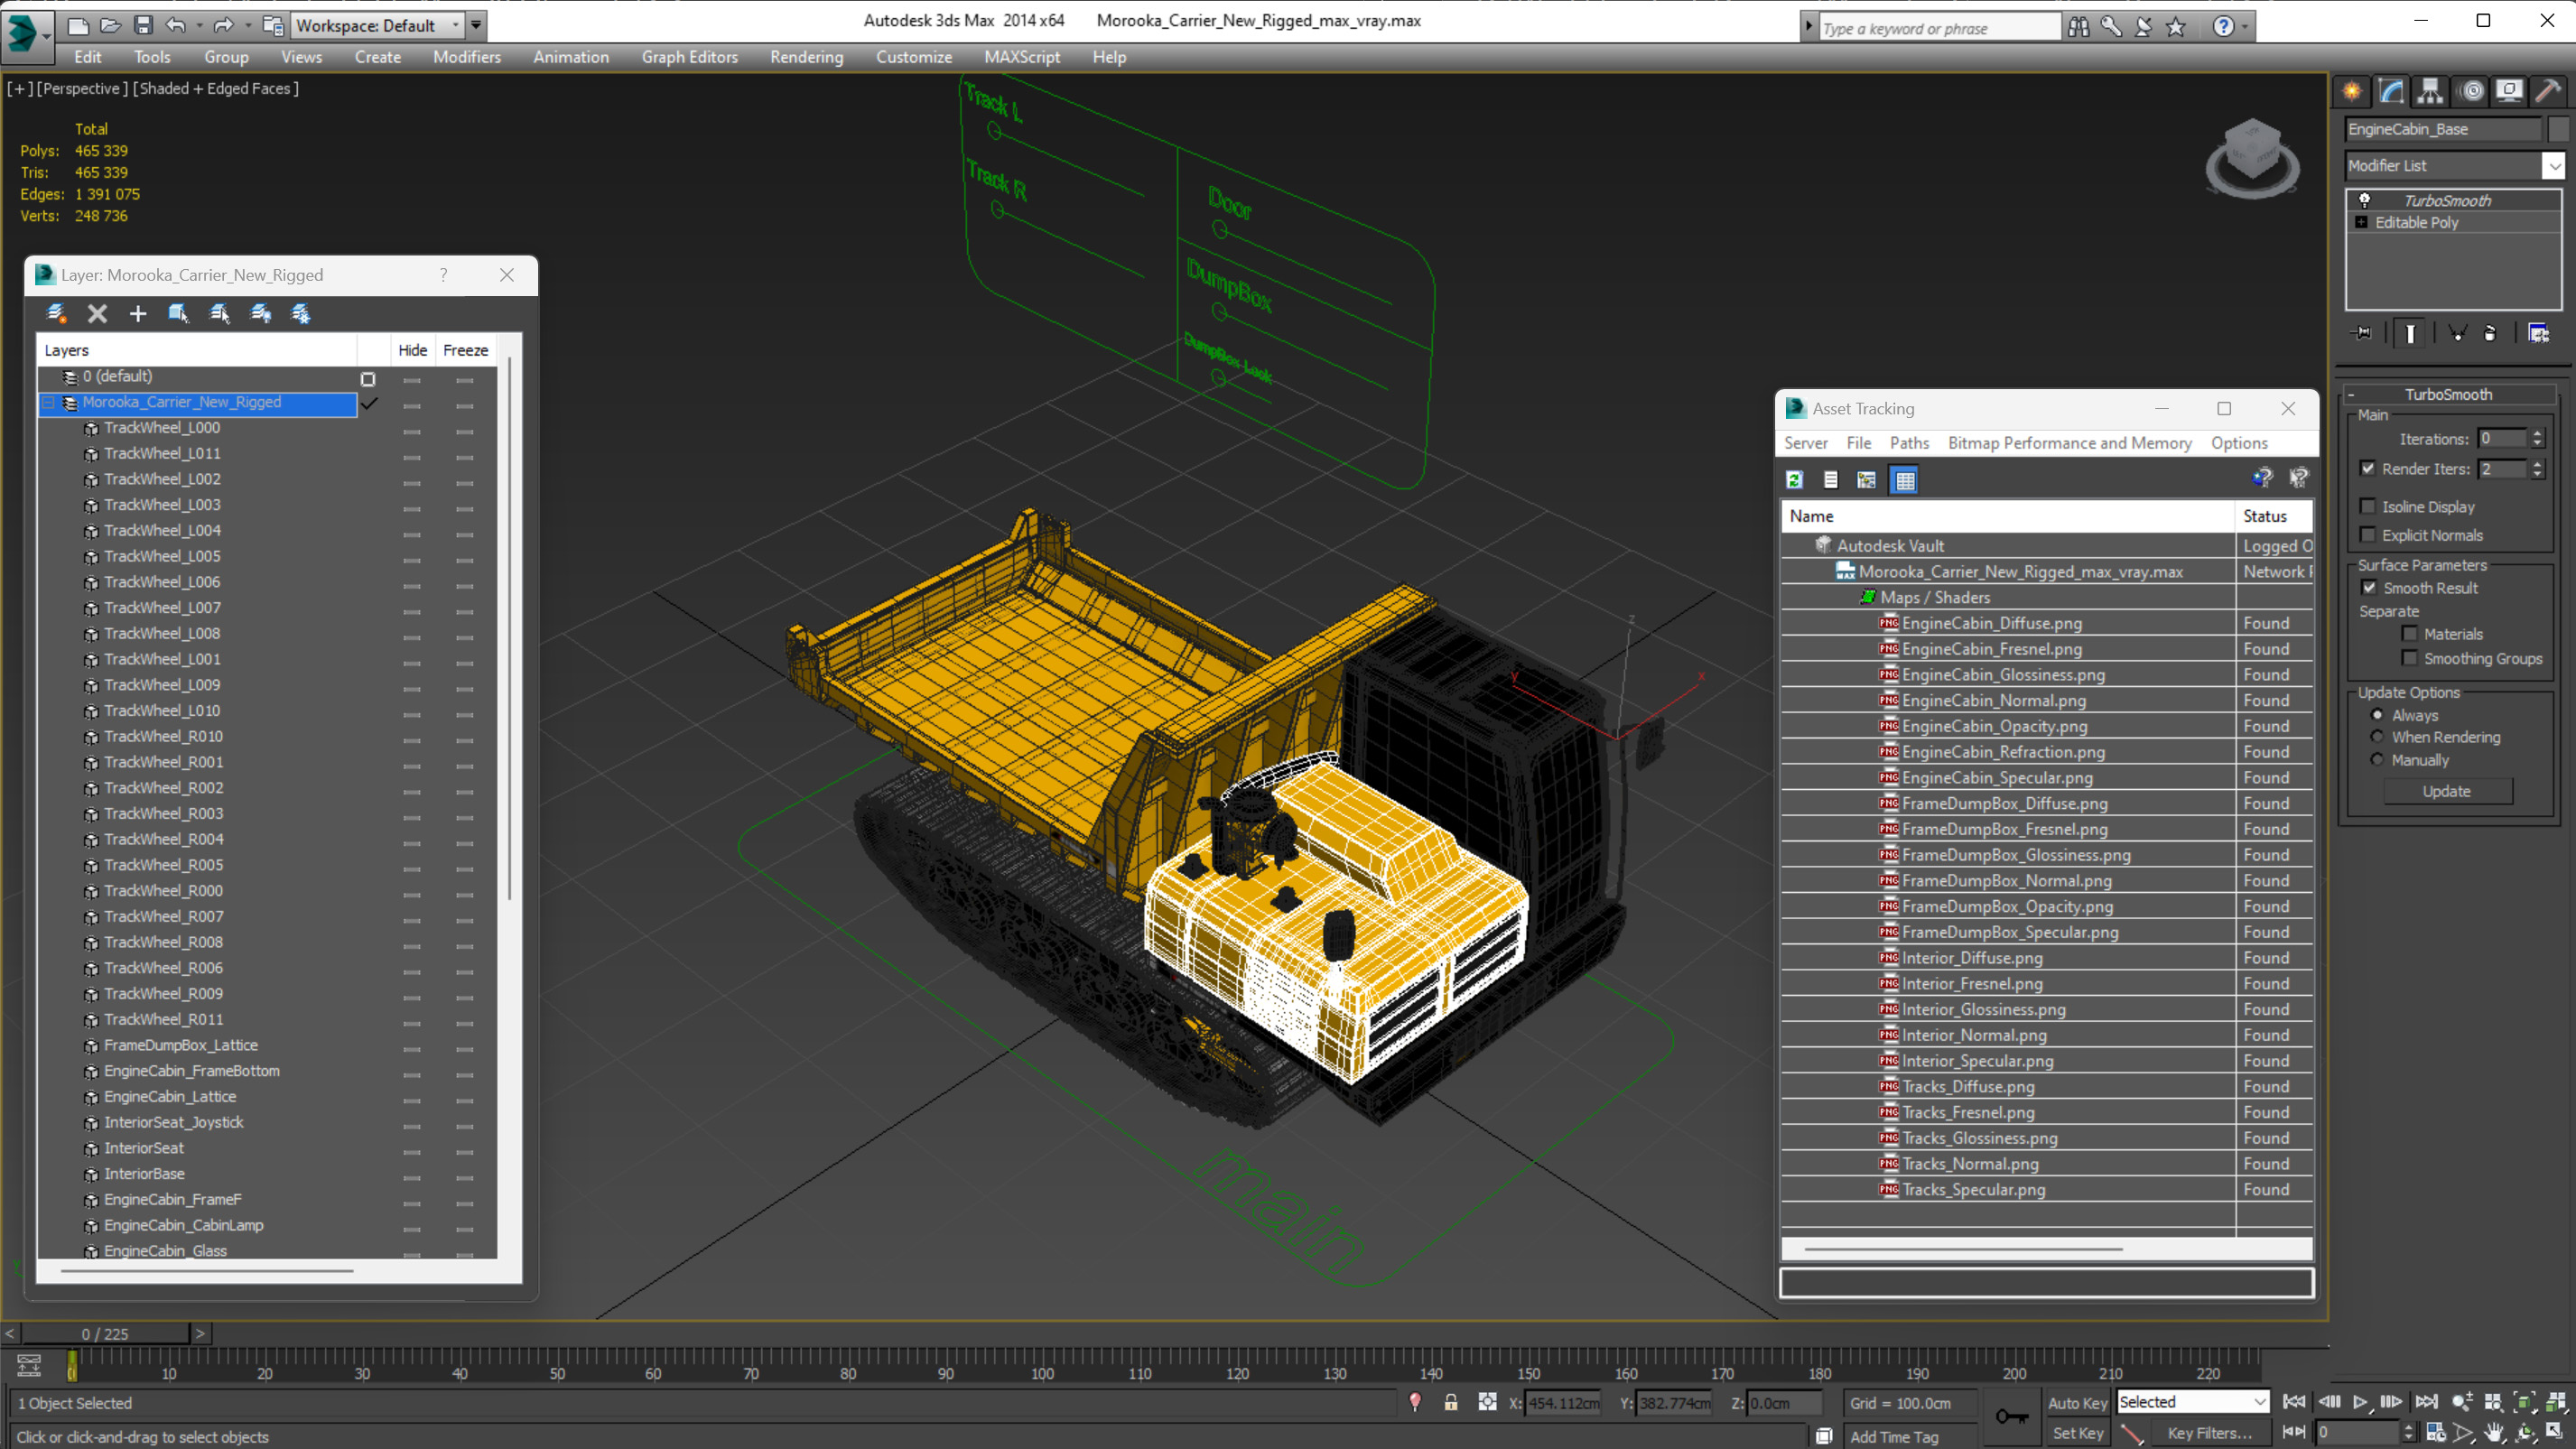The image size is (2576, 1449).
Task: Go to the start frame
Action: click(x=2294, y=1402)
